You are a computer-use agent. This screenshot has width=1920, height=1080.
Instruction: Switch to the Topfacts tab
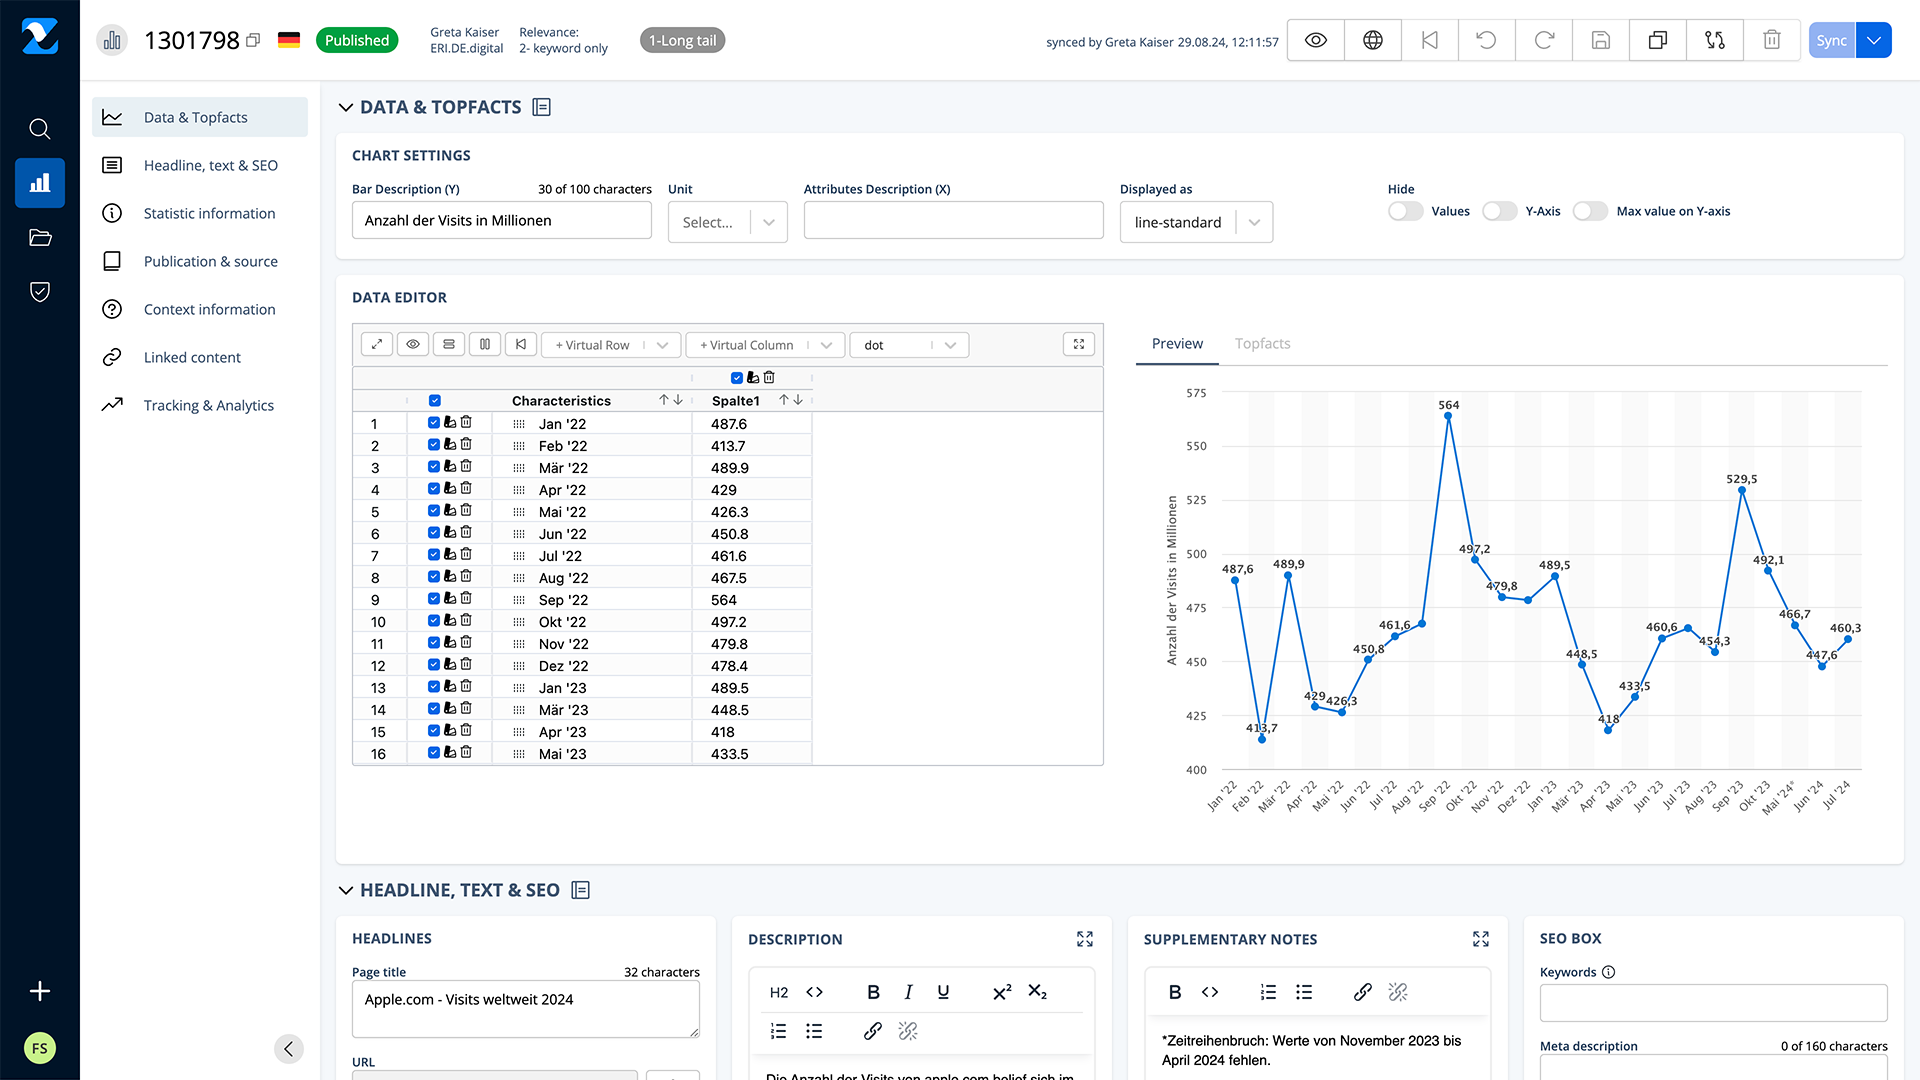(x=1262, y=343)
